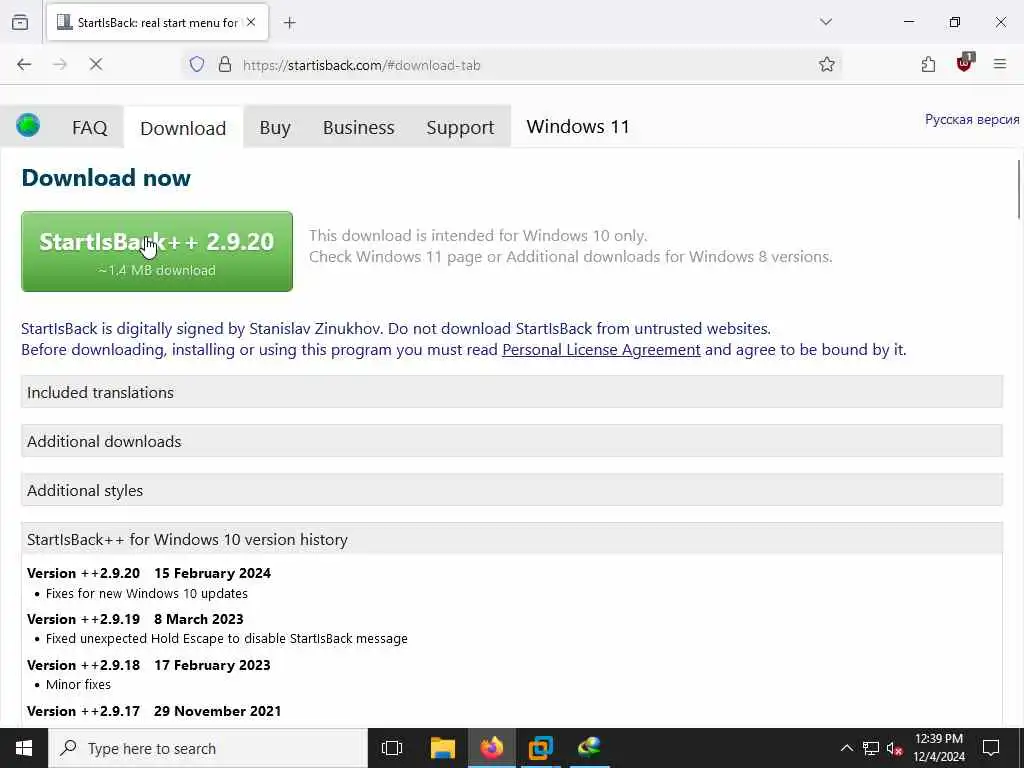
Task: Open the Windows 11 page link
Action: coord(578,126)
